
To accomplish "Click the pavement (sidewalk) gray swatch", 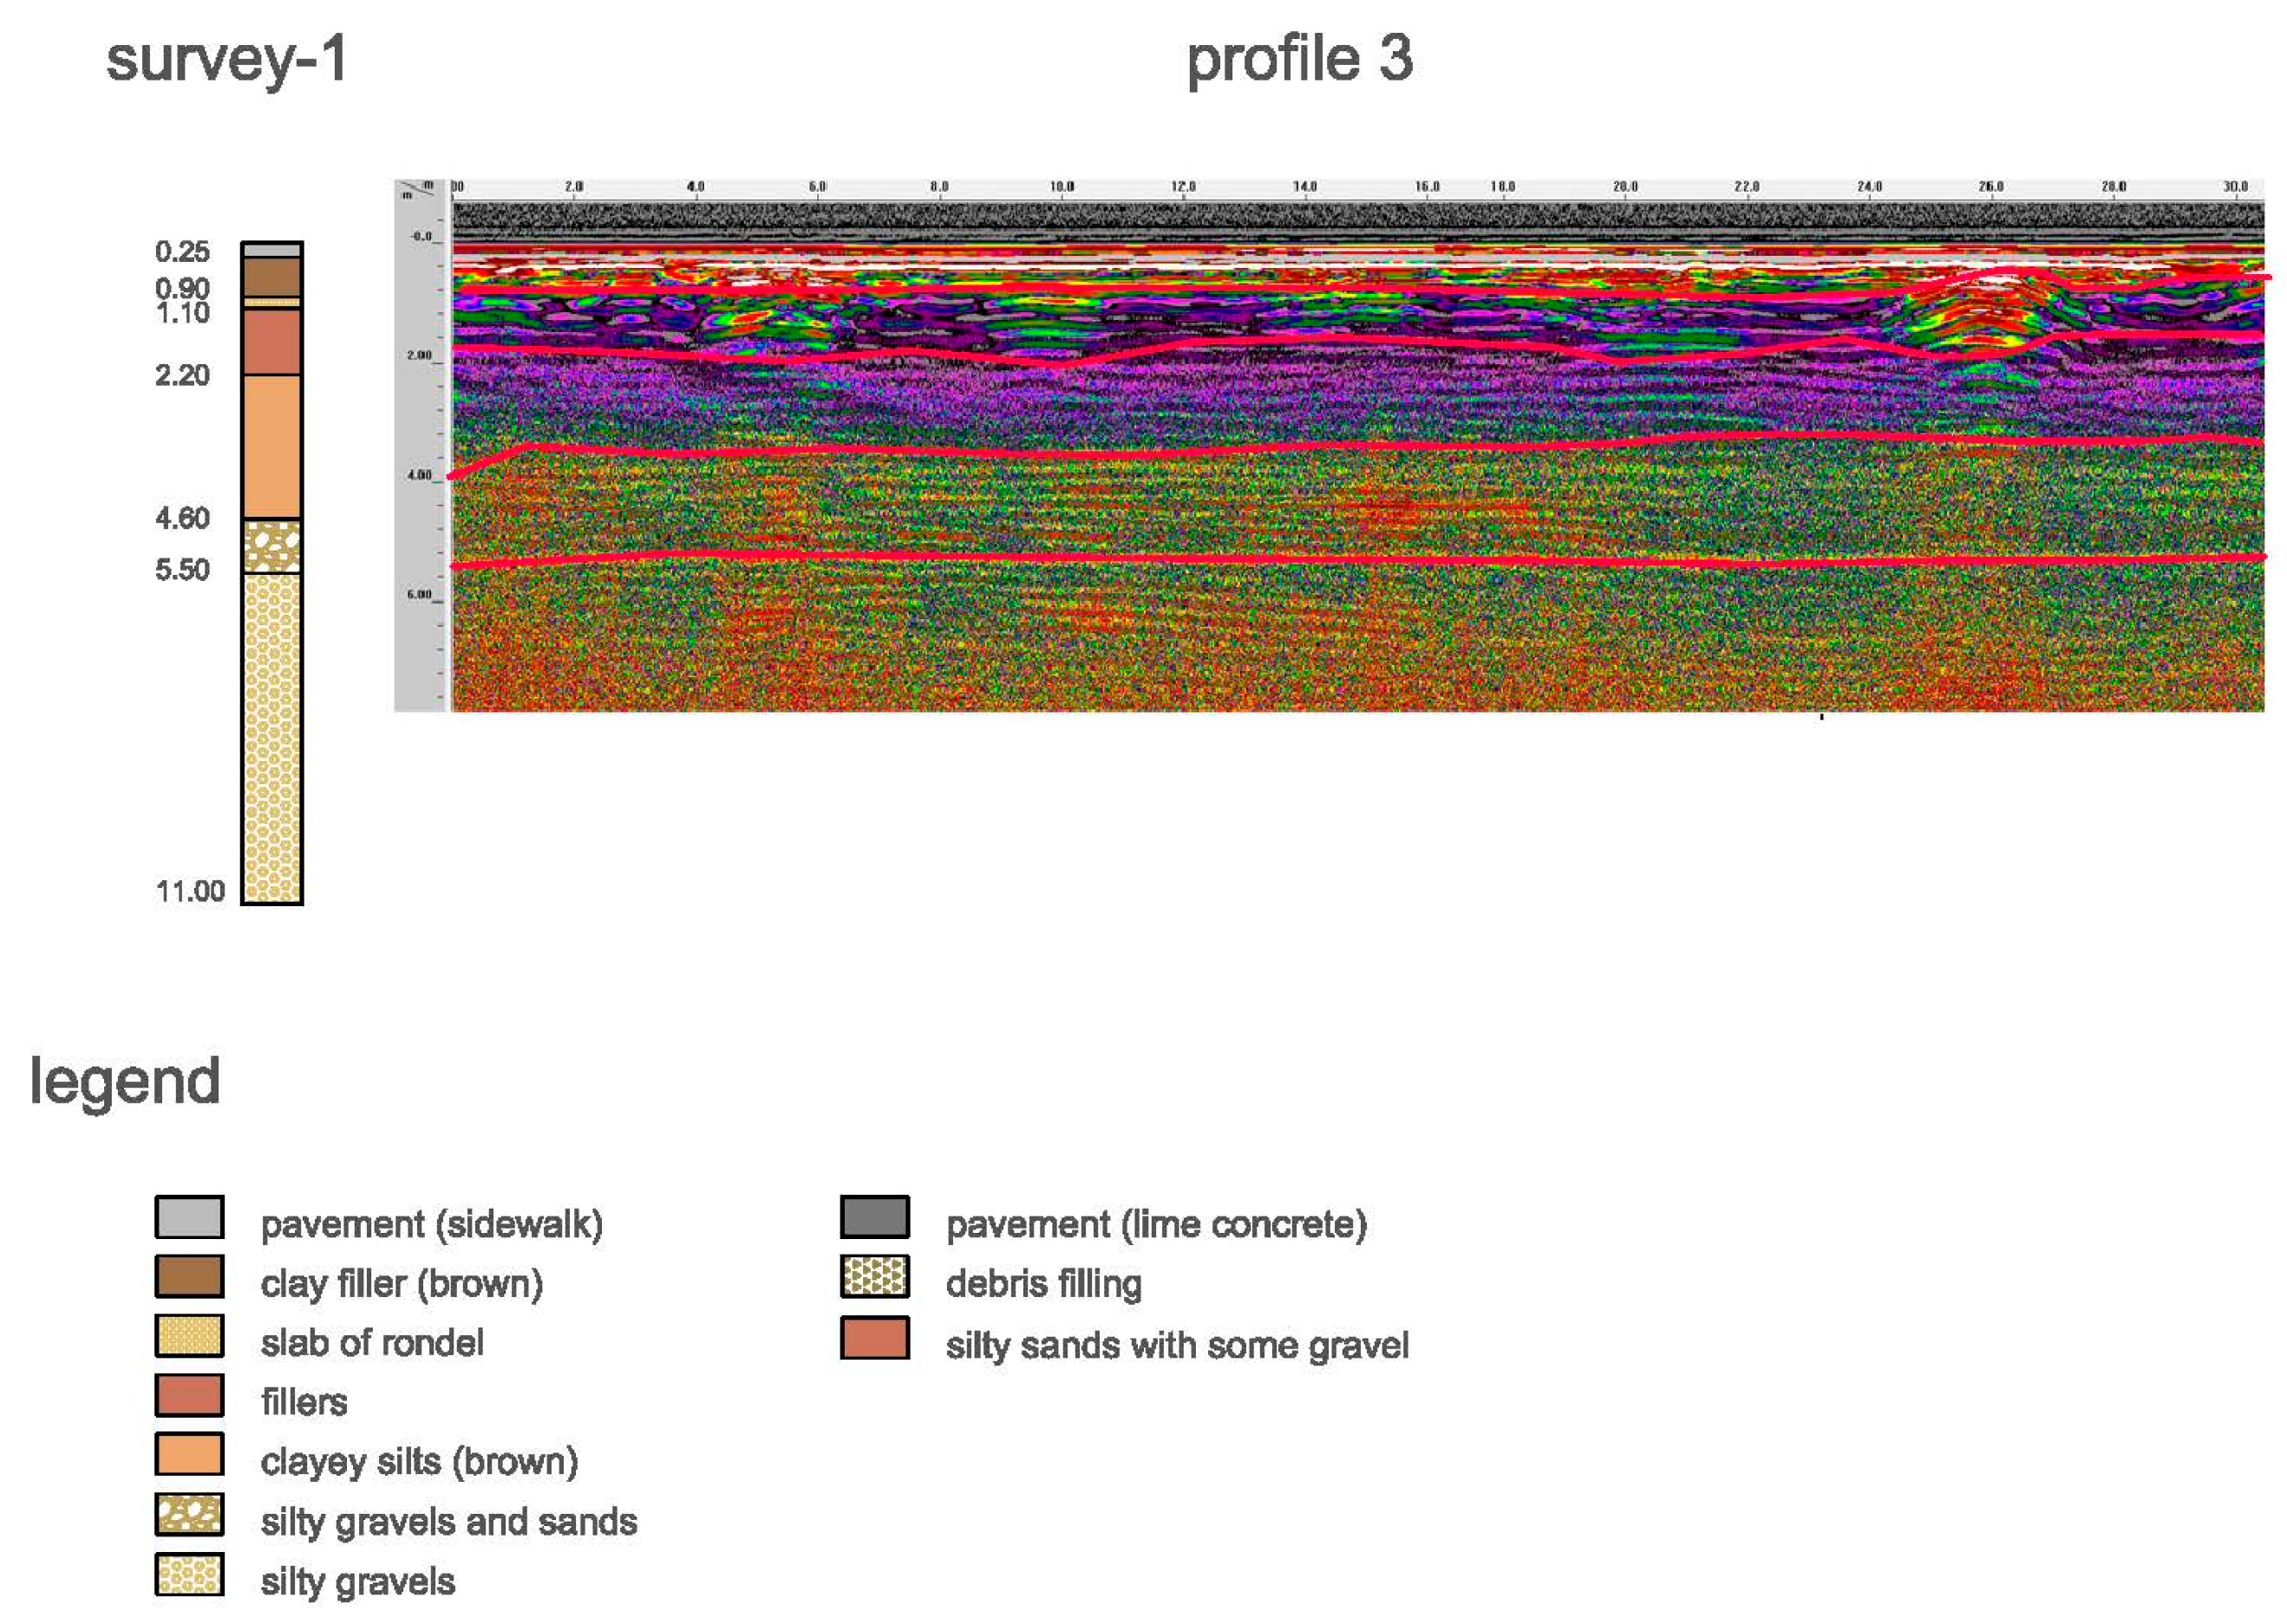I will [189, 1217].
